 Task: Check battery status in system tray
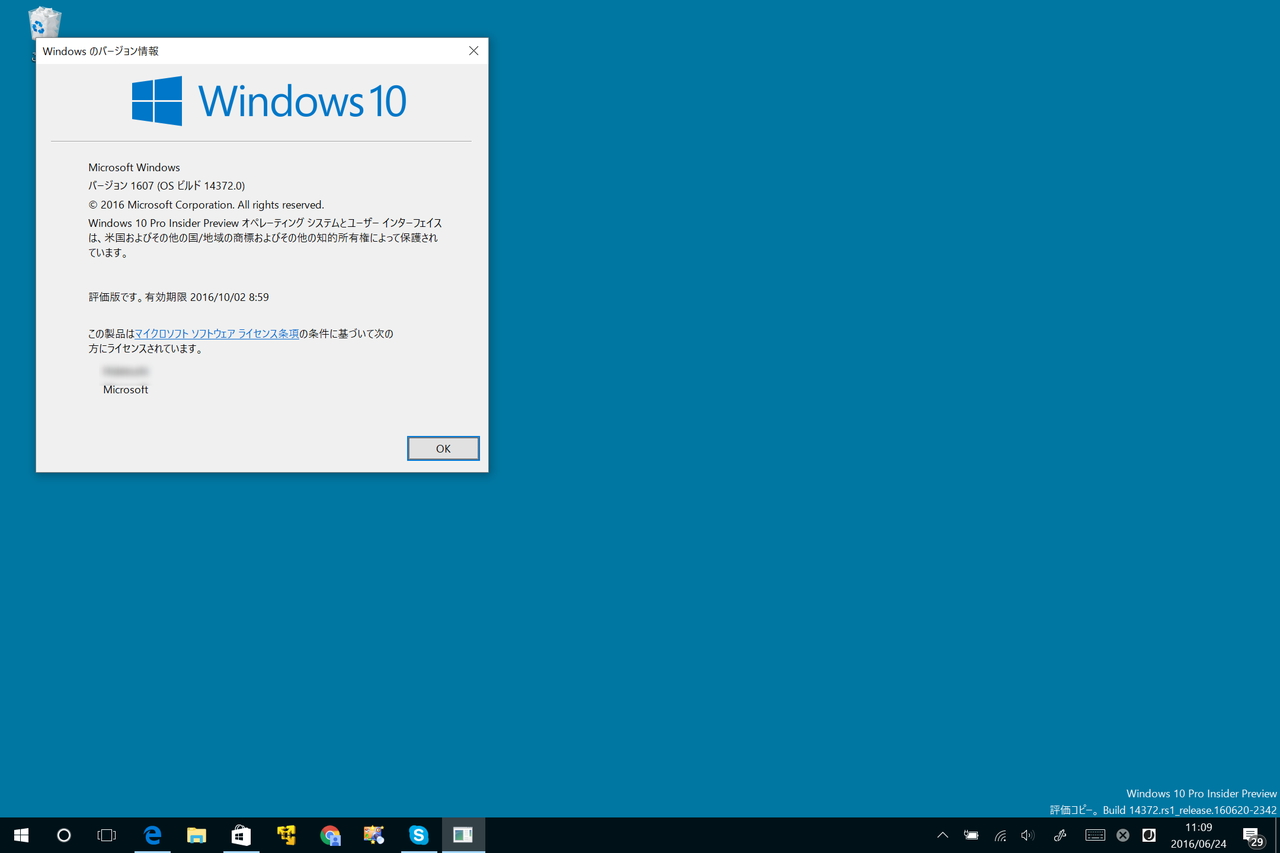click(971, 835)
